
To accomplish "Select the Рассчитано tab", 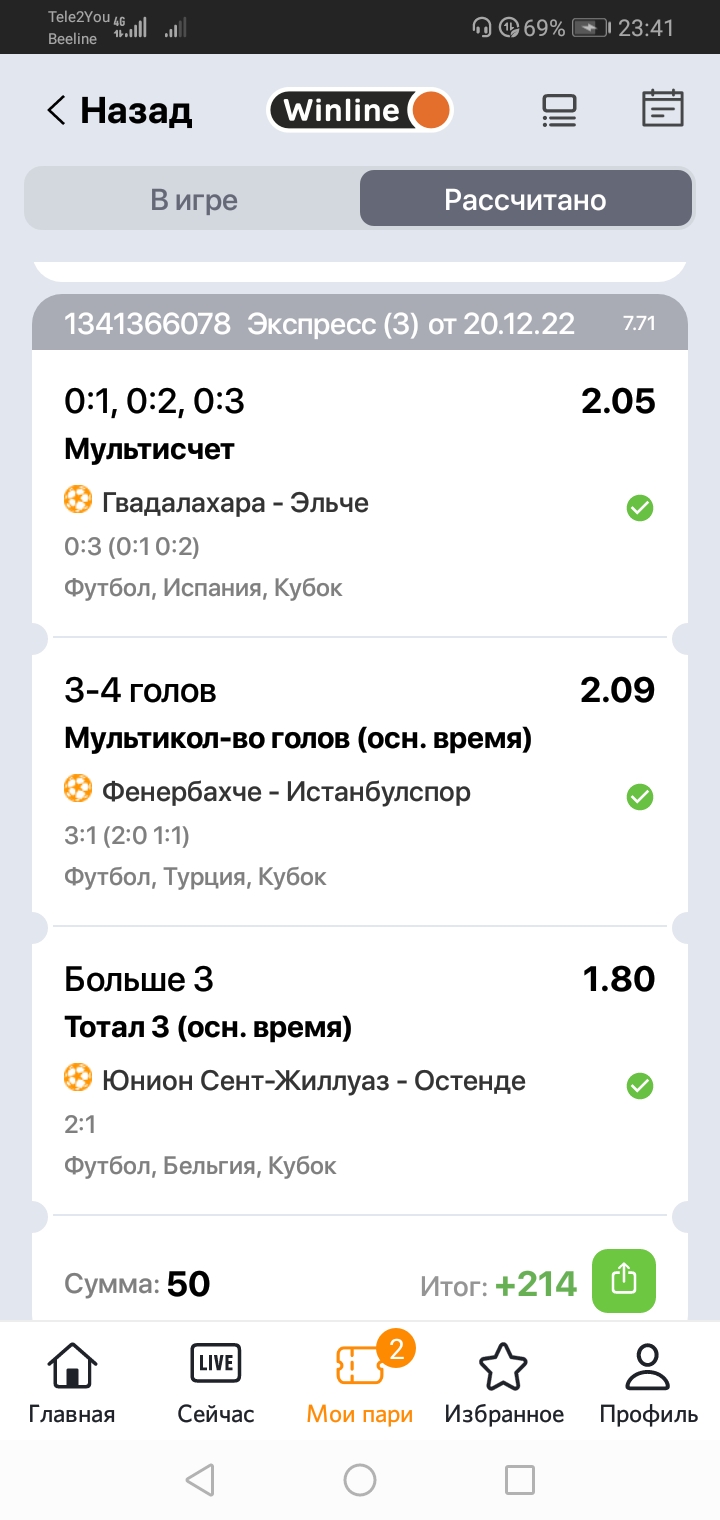I will tap(525, 200).
